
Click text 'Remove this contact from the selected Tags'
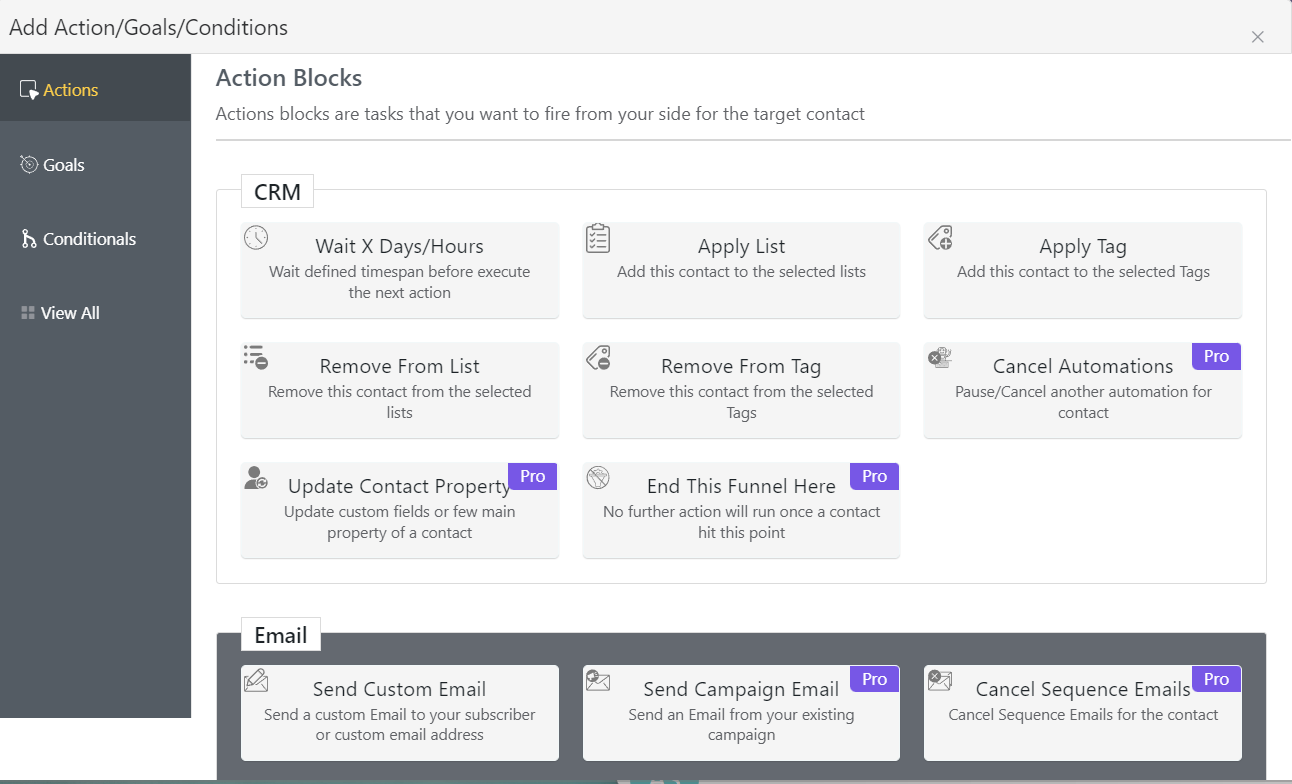coord(741,402)
